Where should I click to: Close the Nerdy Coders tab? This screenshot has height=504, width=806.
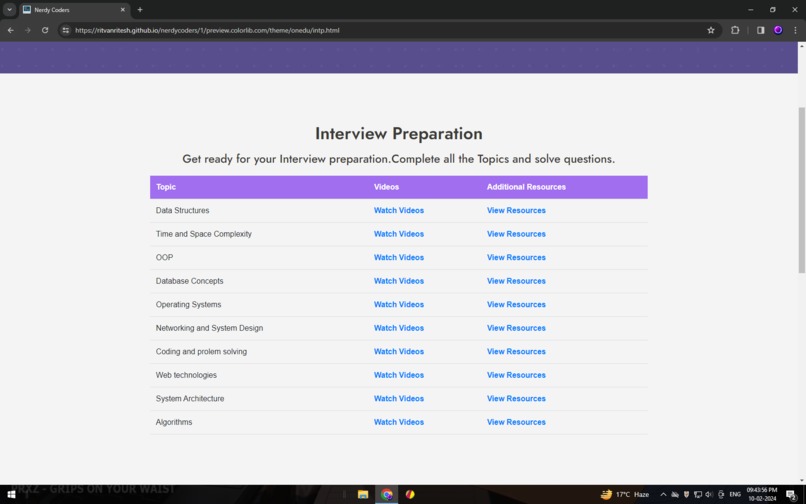tap(122, 9)
